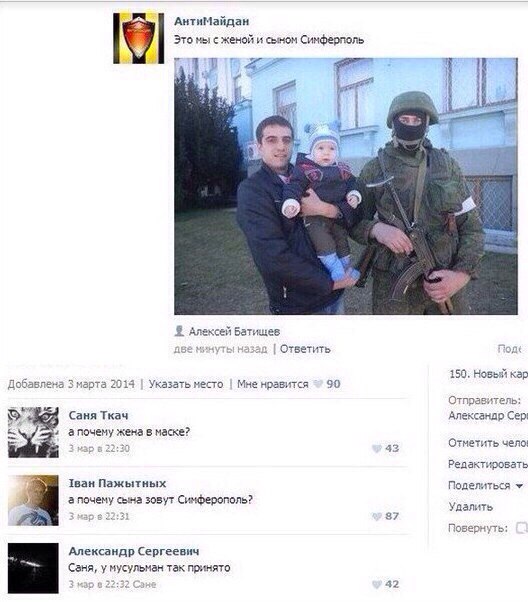Viewport: 528px width, 602px height.
Task: Open Александр Сергеевич's dark avatar
Action: (33, 568)
